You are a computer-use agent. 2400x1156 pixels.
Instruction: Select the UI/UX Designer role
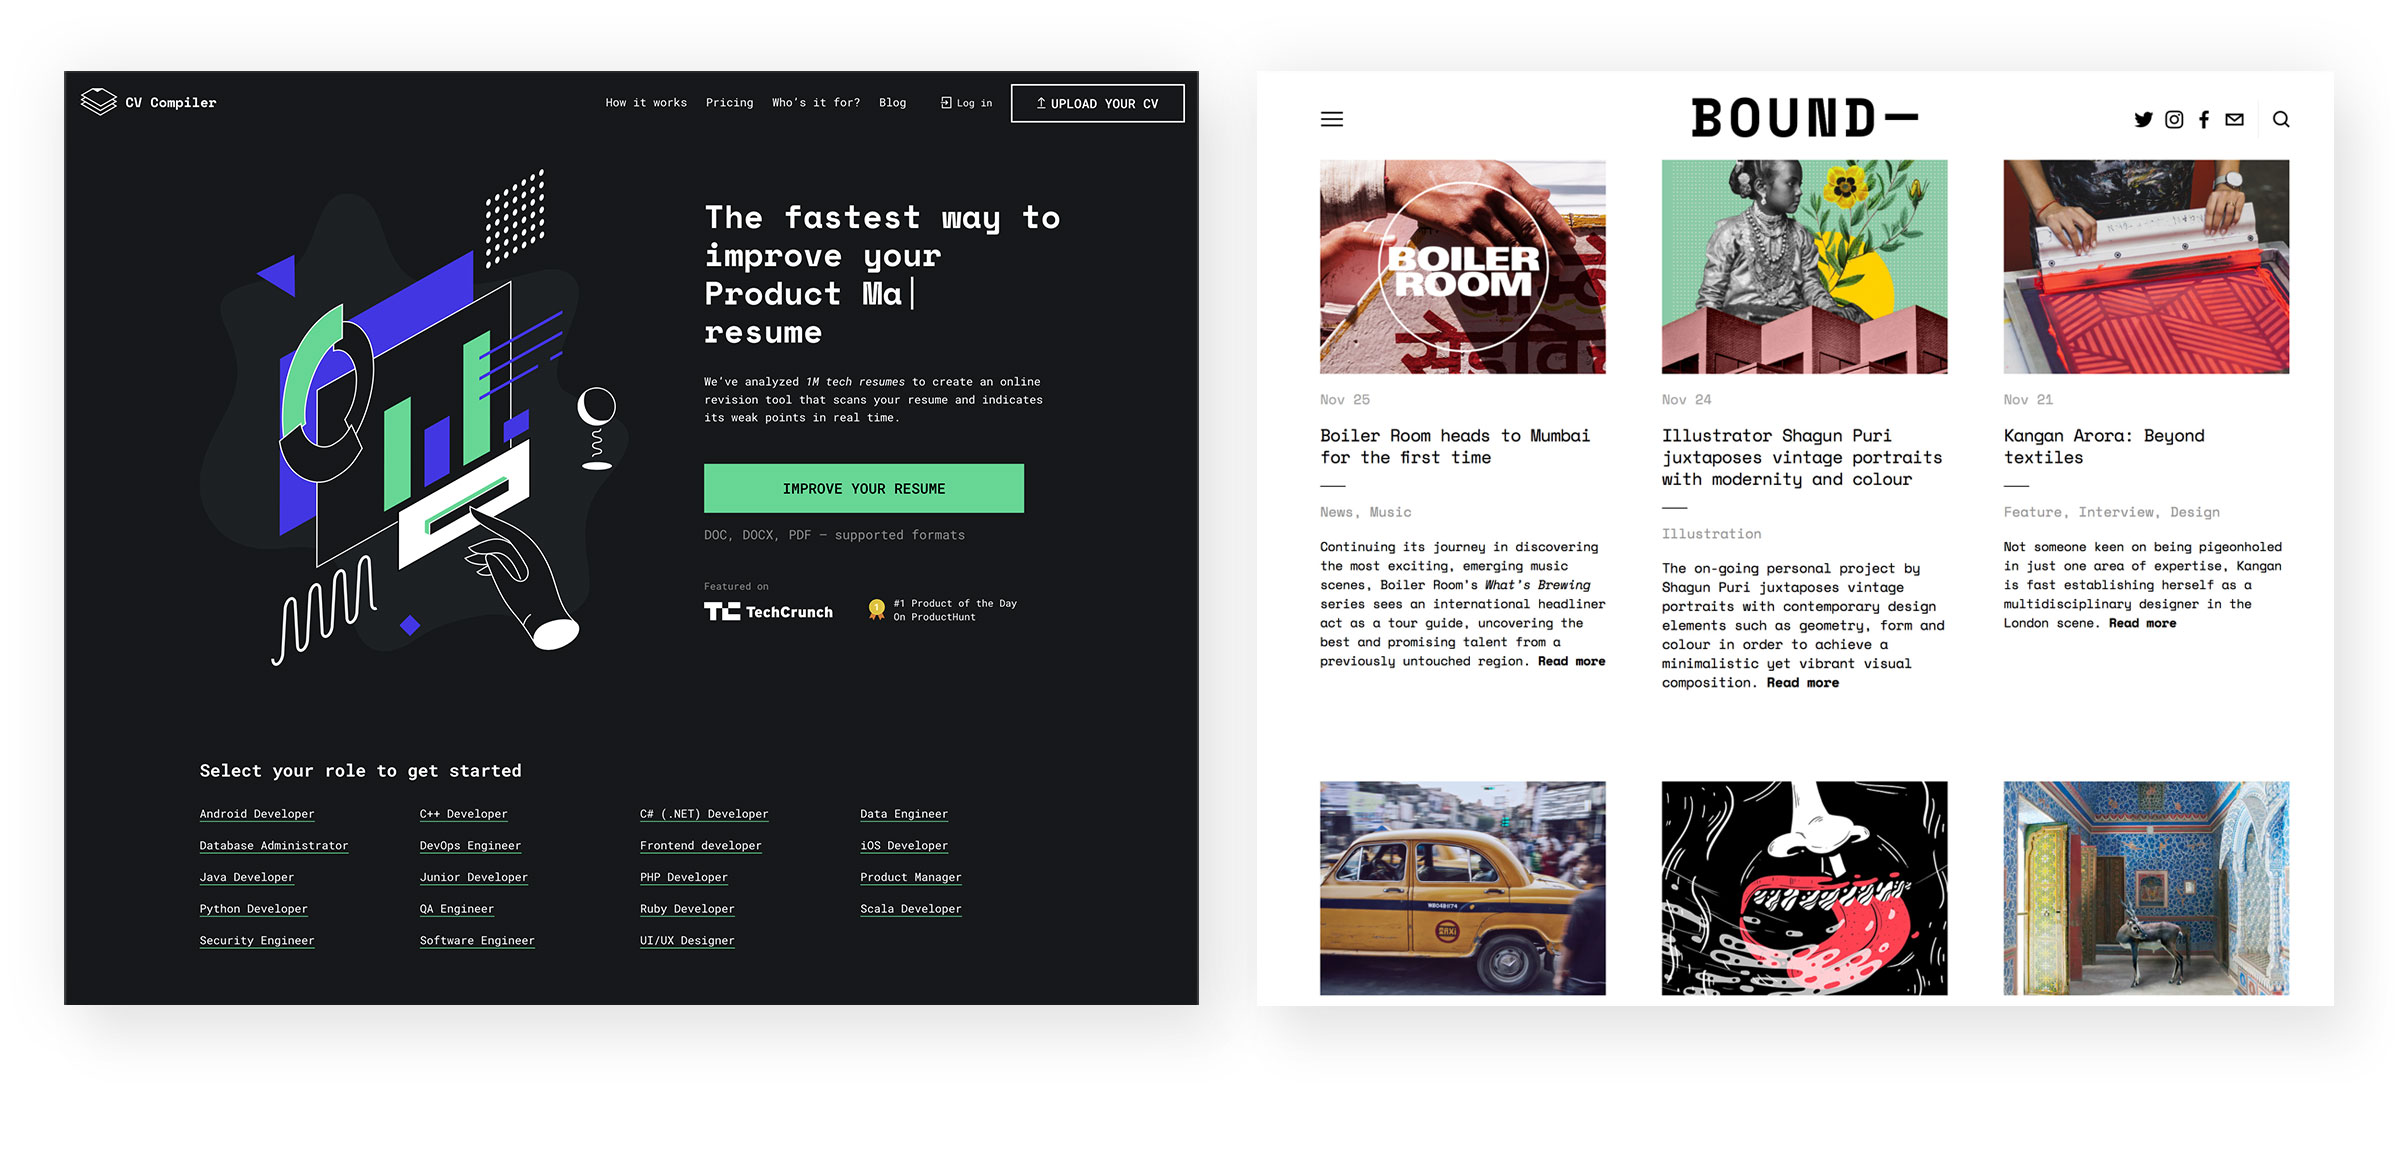pos(687,941)
